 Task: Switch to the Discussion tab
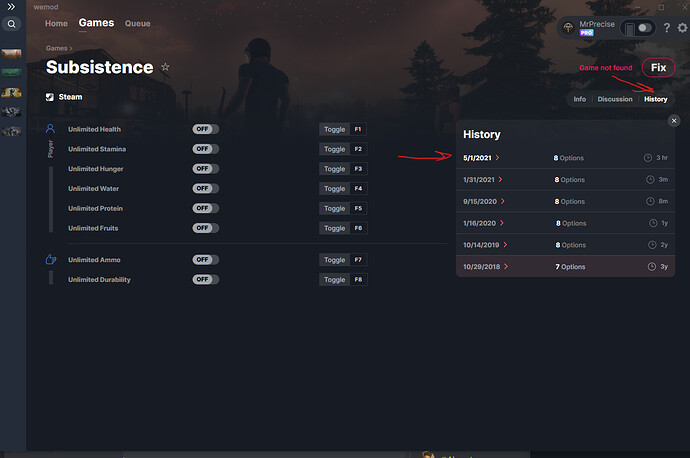coord(614,99)
